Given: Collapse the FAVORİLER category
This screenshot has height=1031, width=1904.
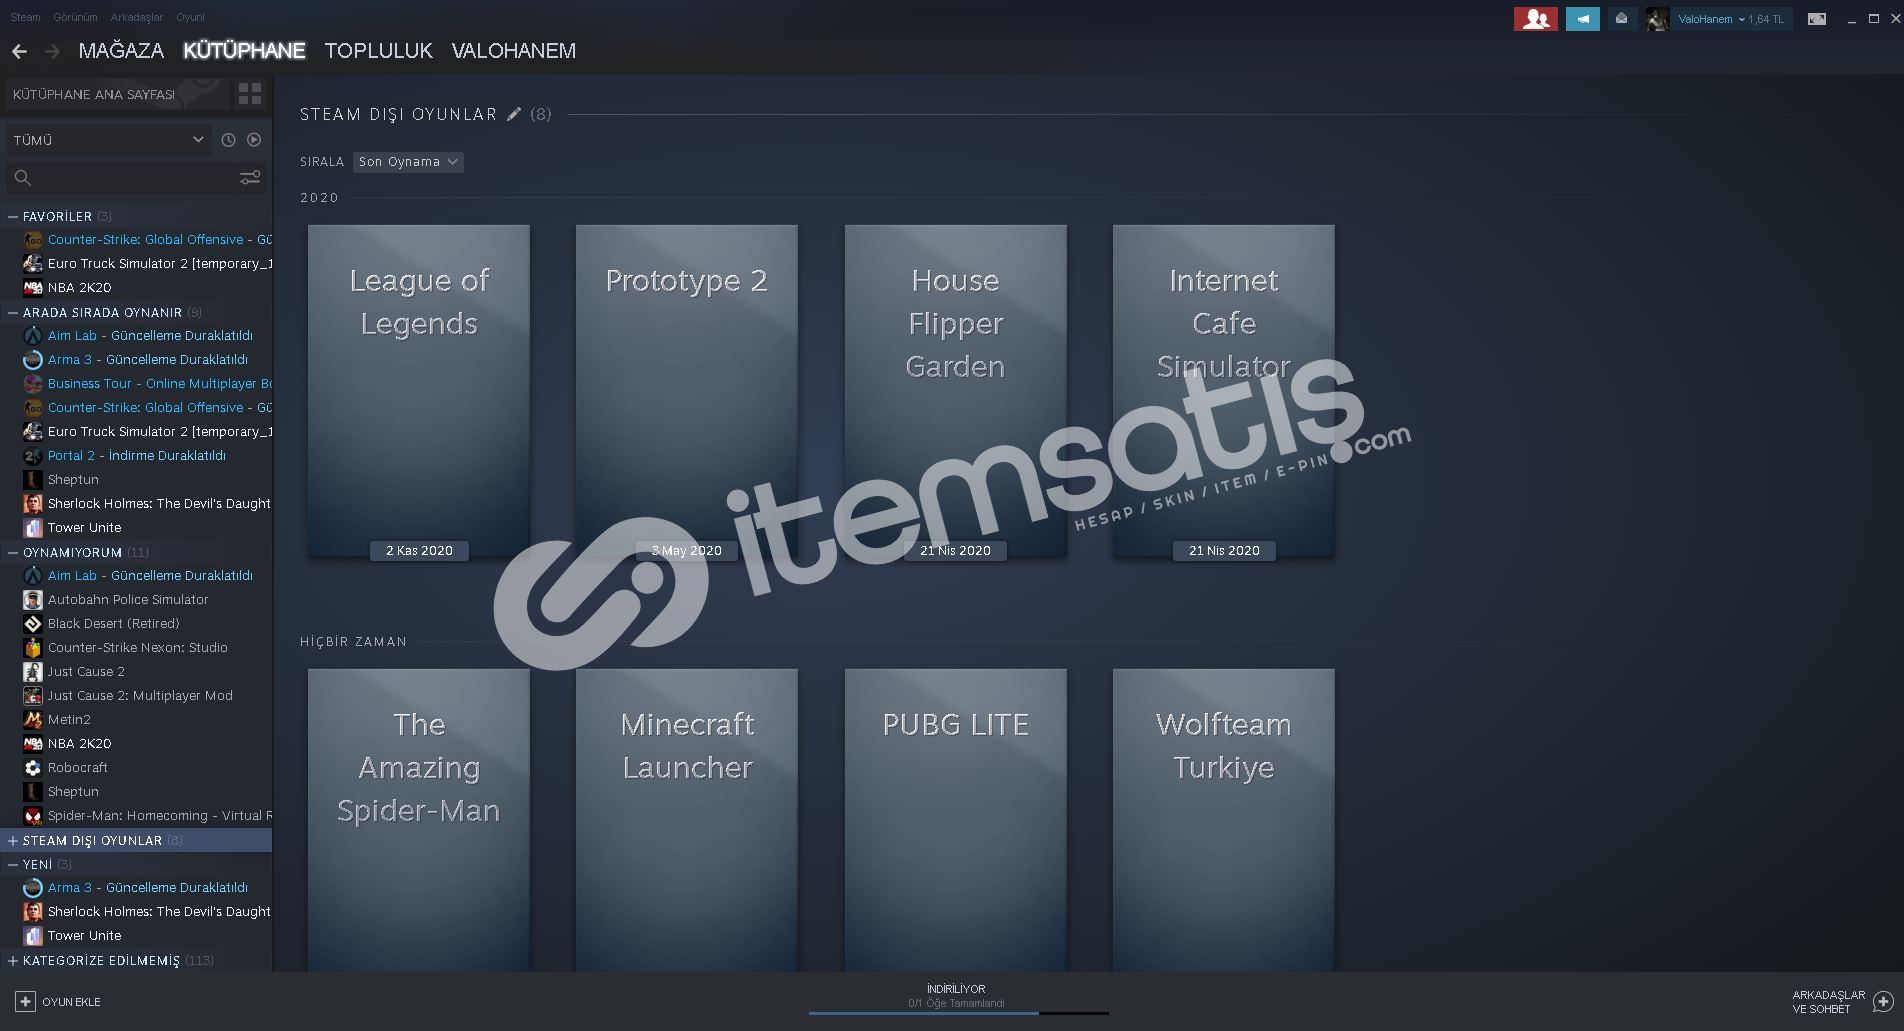Looking at the screenshot, I should tap(13, 216).
